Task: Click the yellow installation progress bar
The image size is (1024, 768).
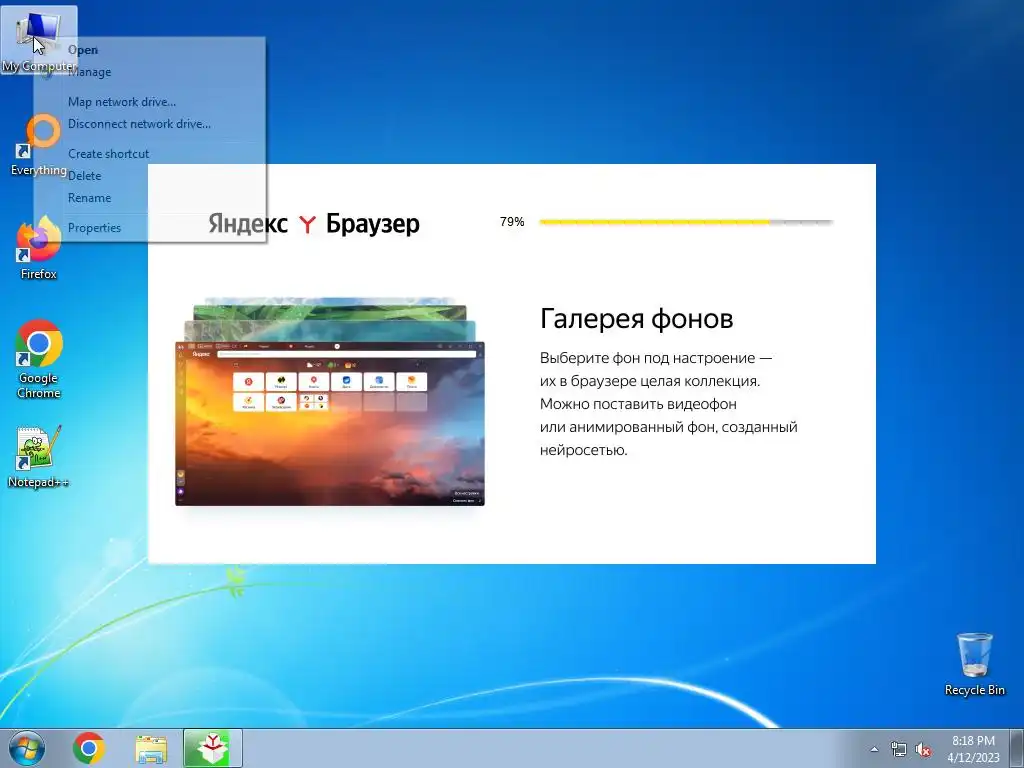Action: [x=686, y=222]
